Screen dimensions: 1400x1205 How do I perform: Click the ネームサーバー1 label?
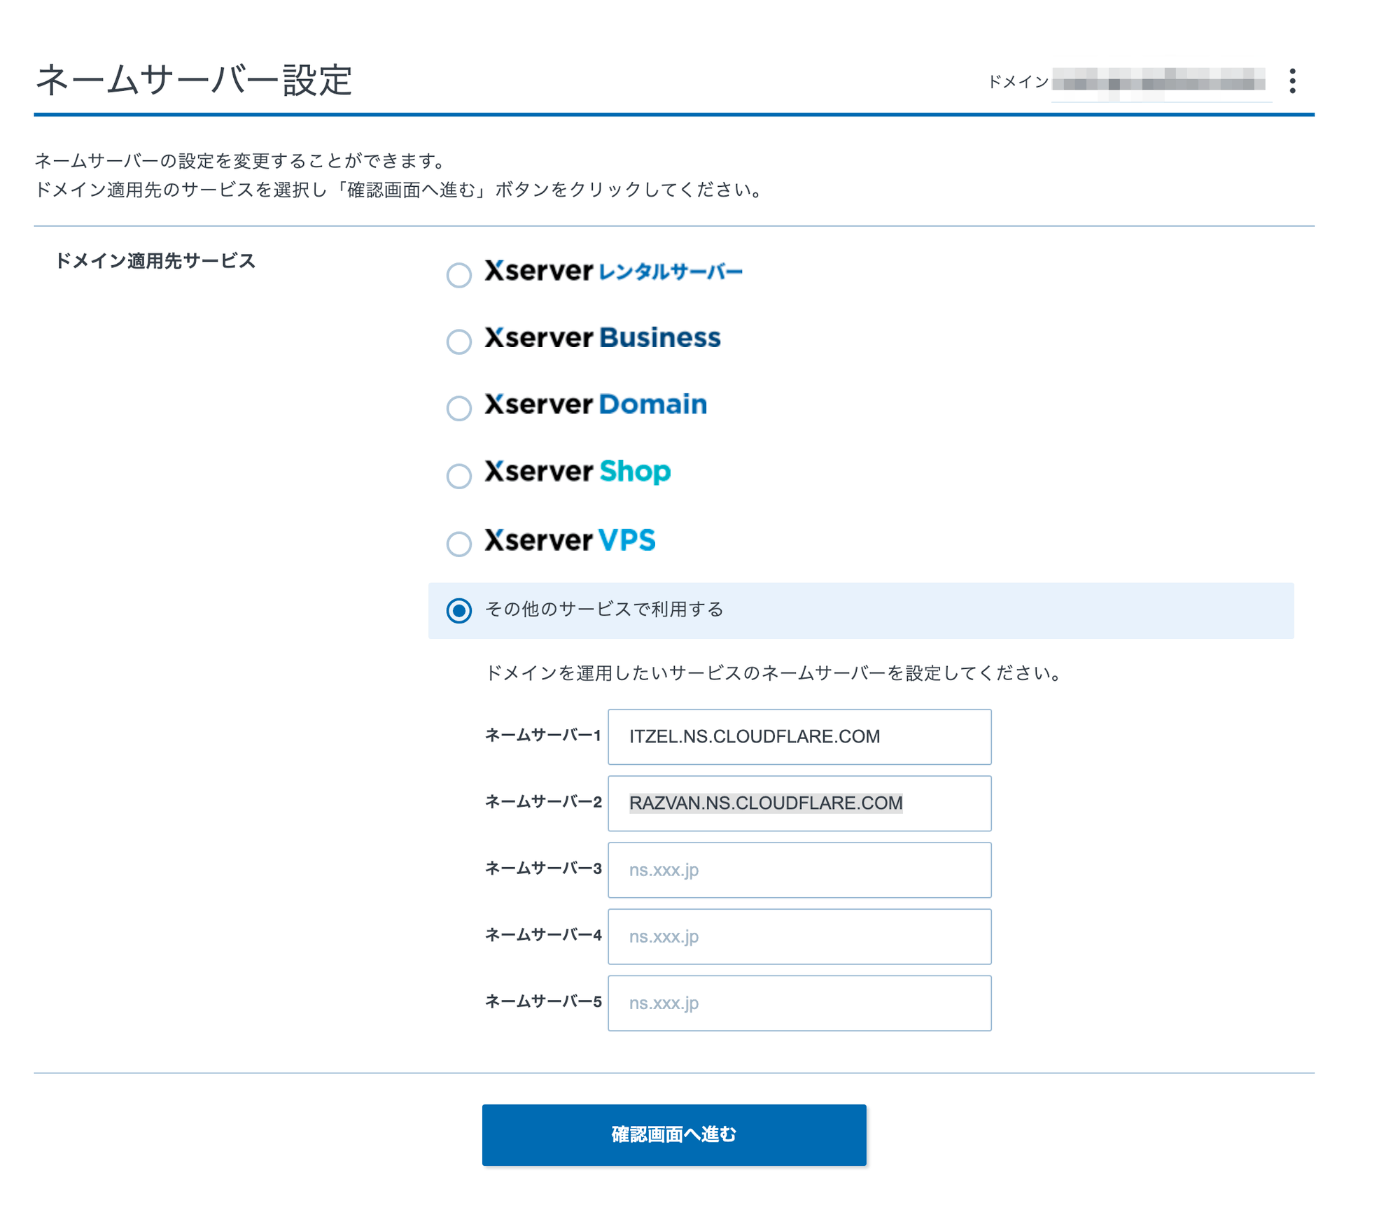(543, 735)
